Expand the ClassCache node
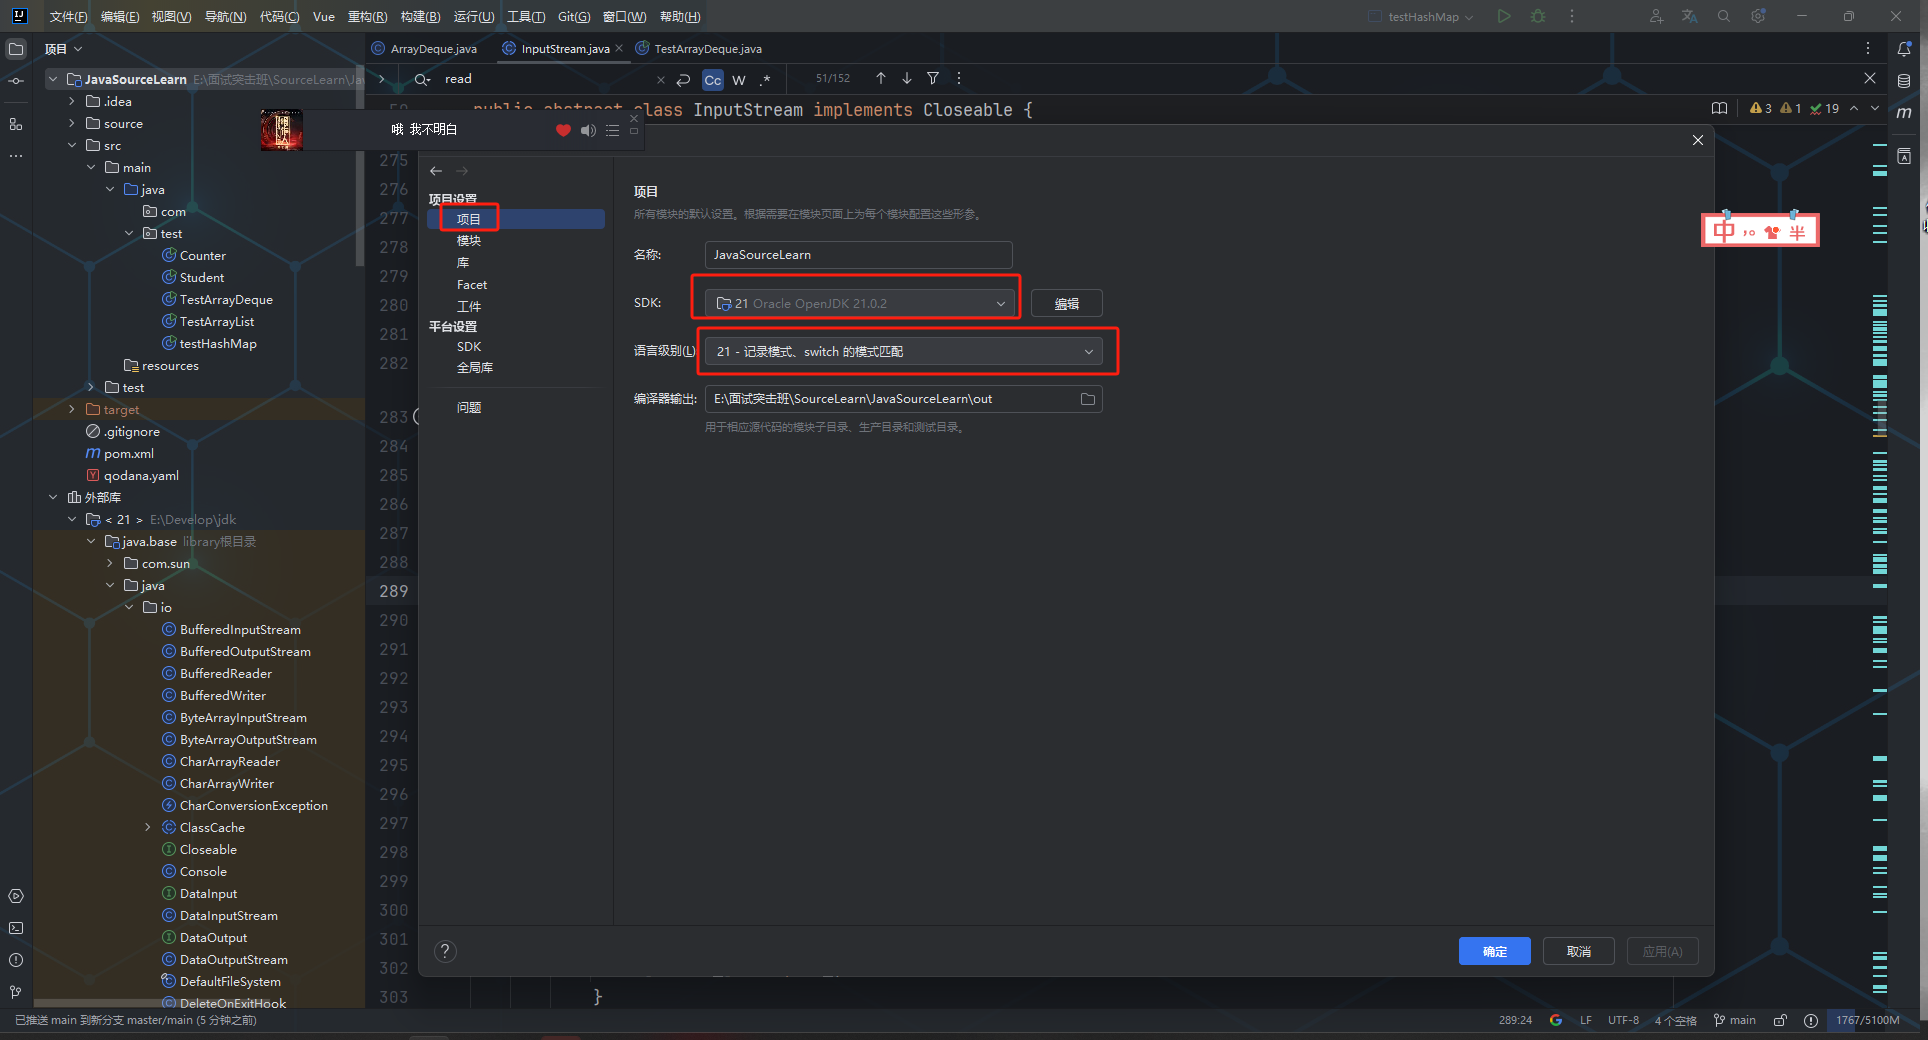Screen dimensions: 1928x1040 [147, 827]
